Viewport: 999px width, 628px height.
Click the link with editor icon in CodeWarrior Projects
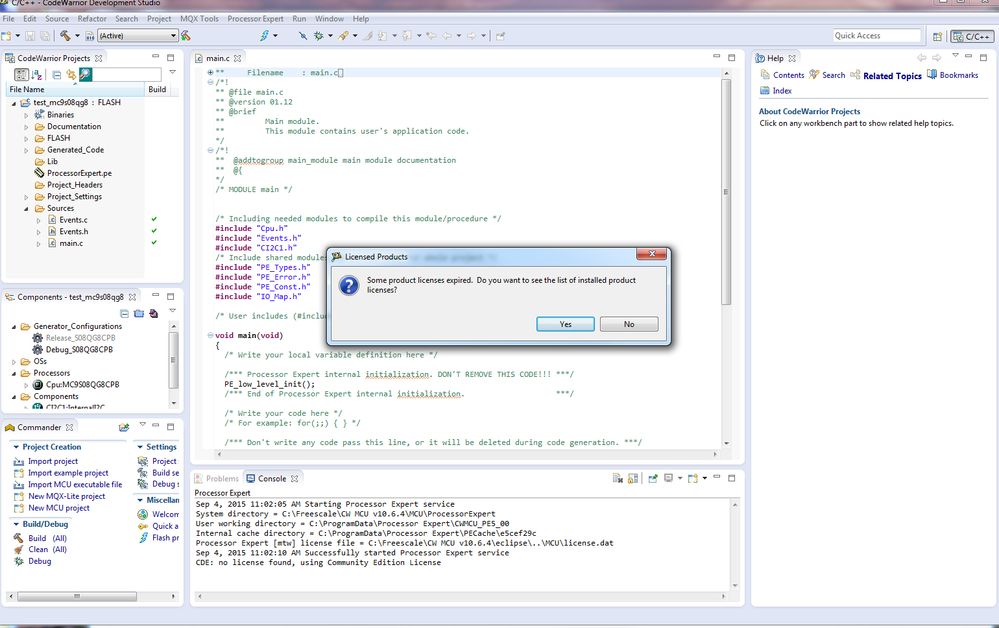[x=71, y=75]
